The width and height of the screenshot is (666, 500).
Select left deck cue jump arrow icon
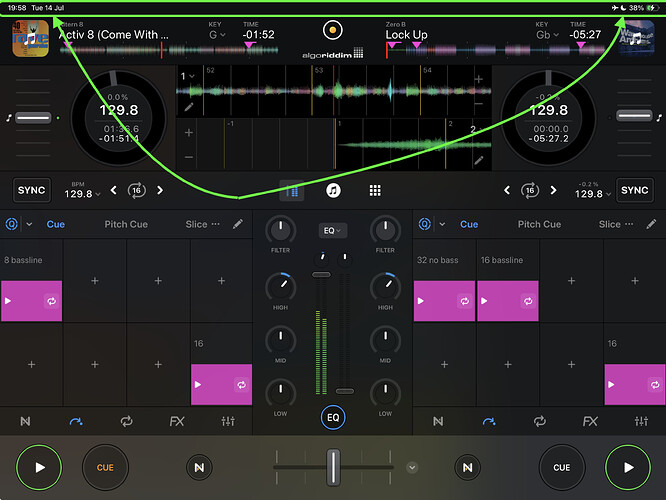(x=76, y=421)
